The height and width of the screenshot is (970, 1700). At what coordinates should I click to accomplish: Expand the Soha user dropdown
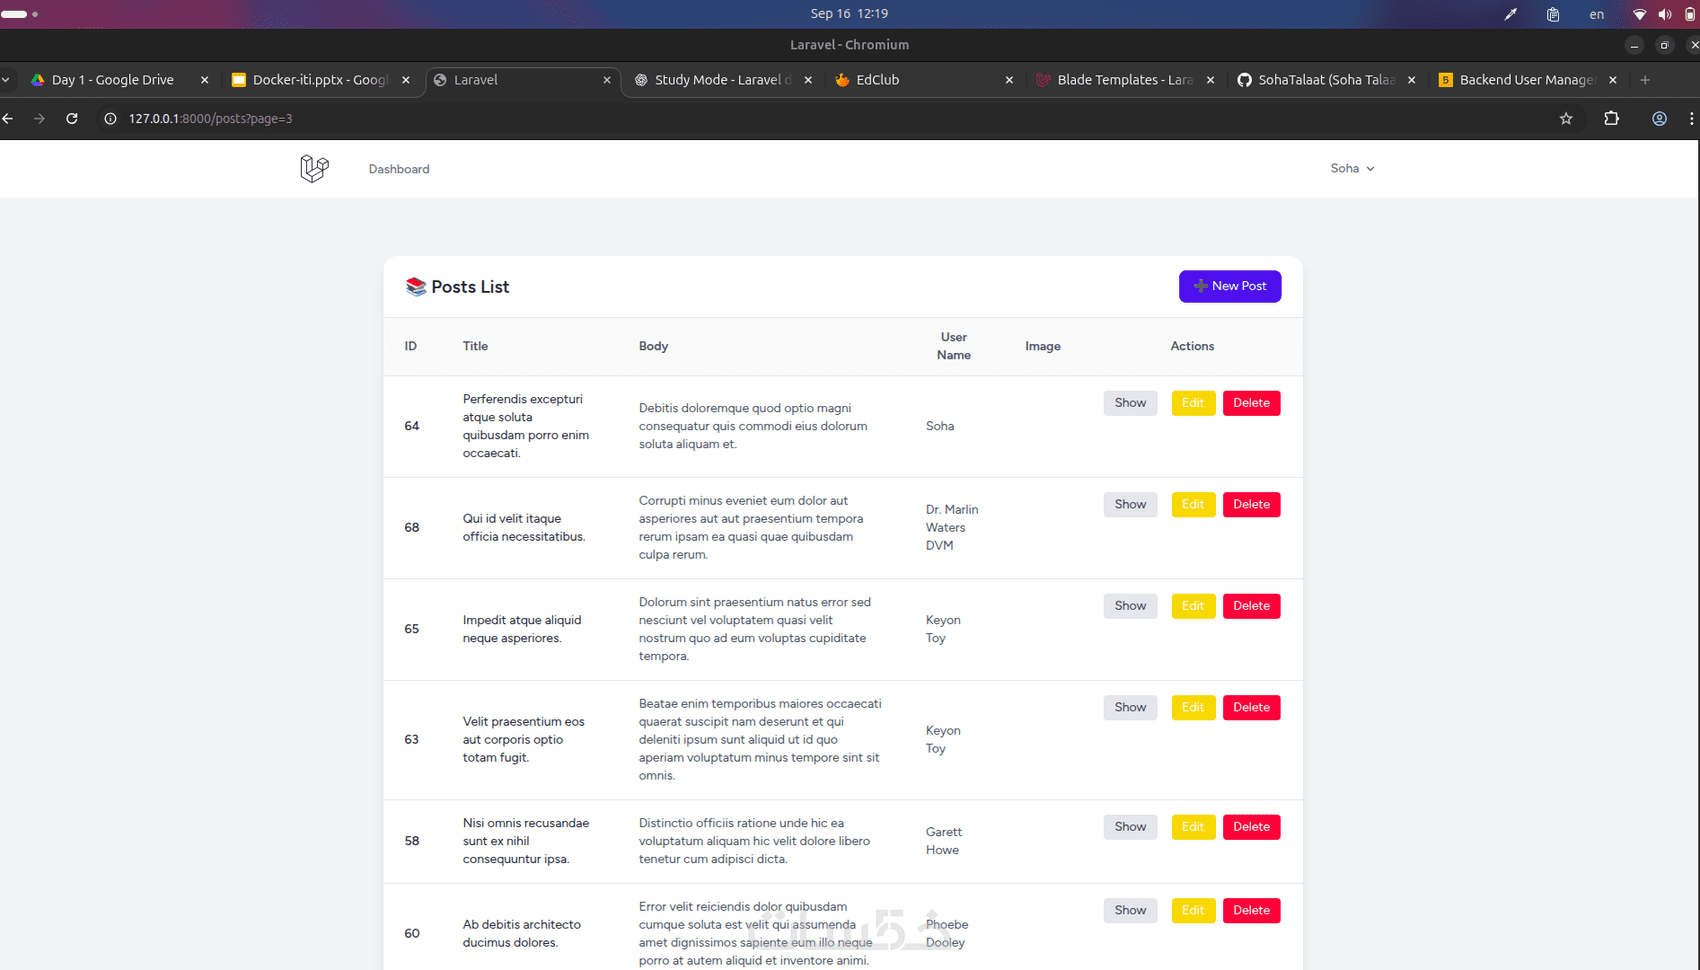(1352, 169)
